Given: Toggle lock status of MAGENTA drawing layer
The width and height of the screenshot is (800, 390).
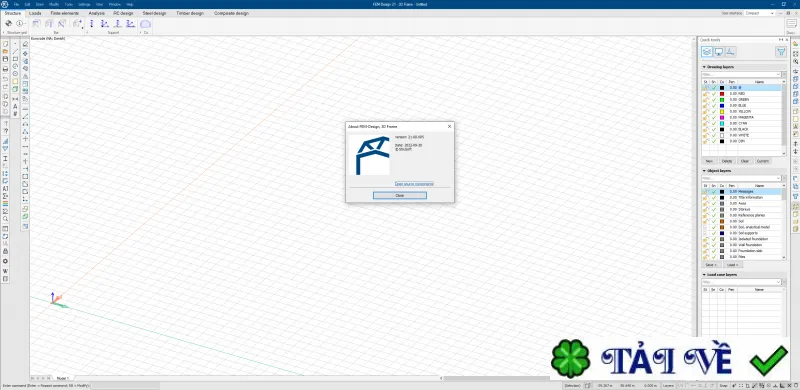Looking at the screenshot, I should pyautogui.click(x=705, y=117).
